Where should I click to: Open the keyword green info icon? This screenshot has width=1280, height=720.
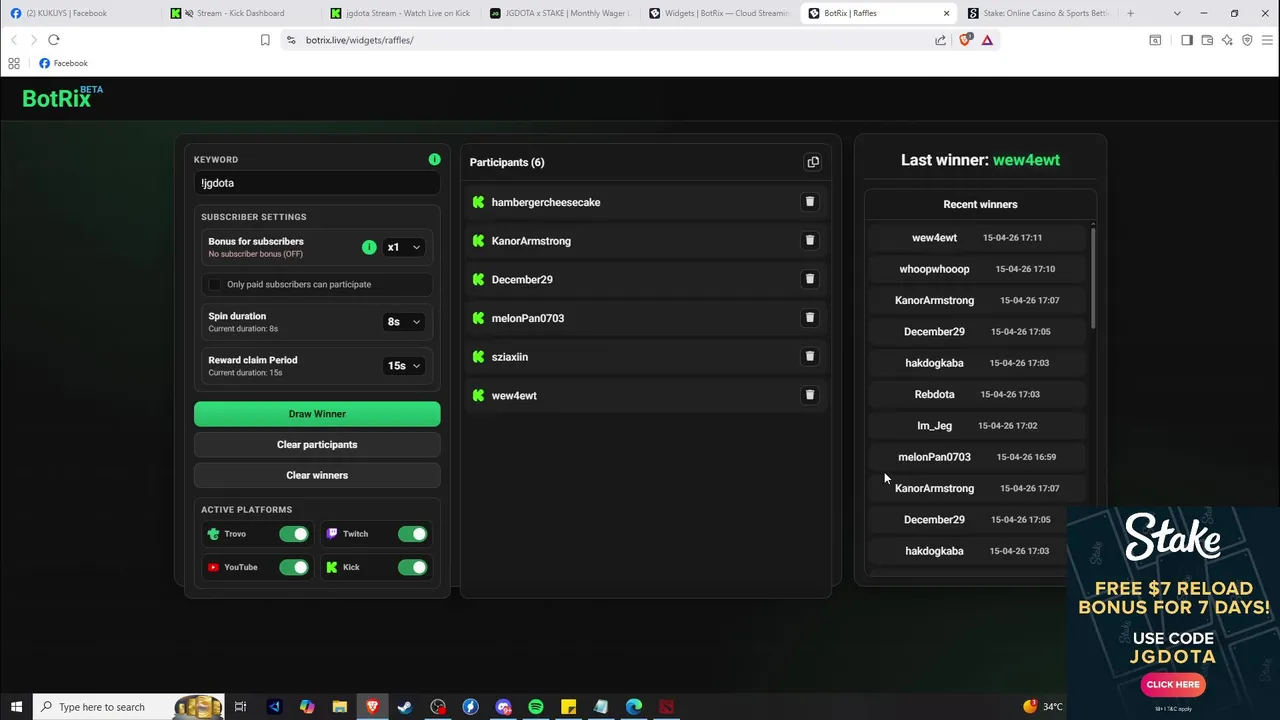[434, 159]
